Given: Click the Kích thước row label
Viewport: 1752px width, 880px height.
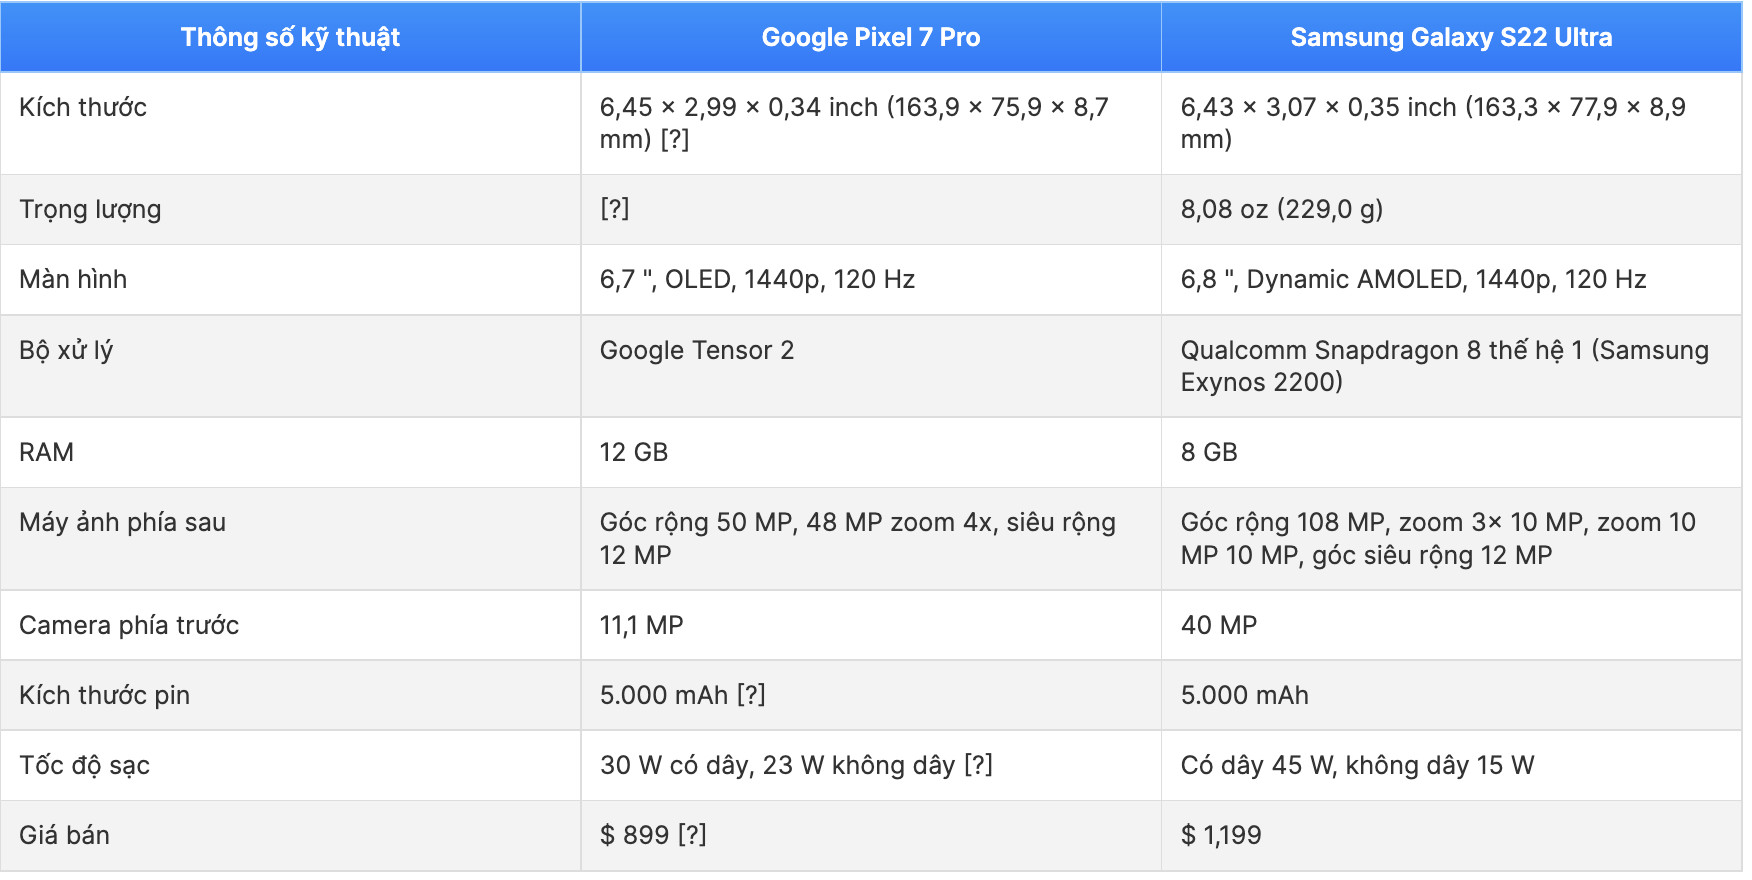Looking at the screenshot, I should [83, 108].
